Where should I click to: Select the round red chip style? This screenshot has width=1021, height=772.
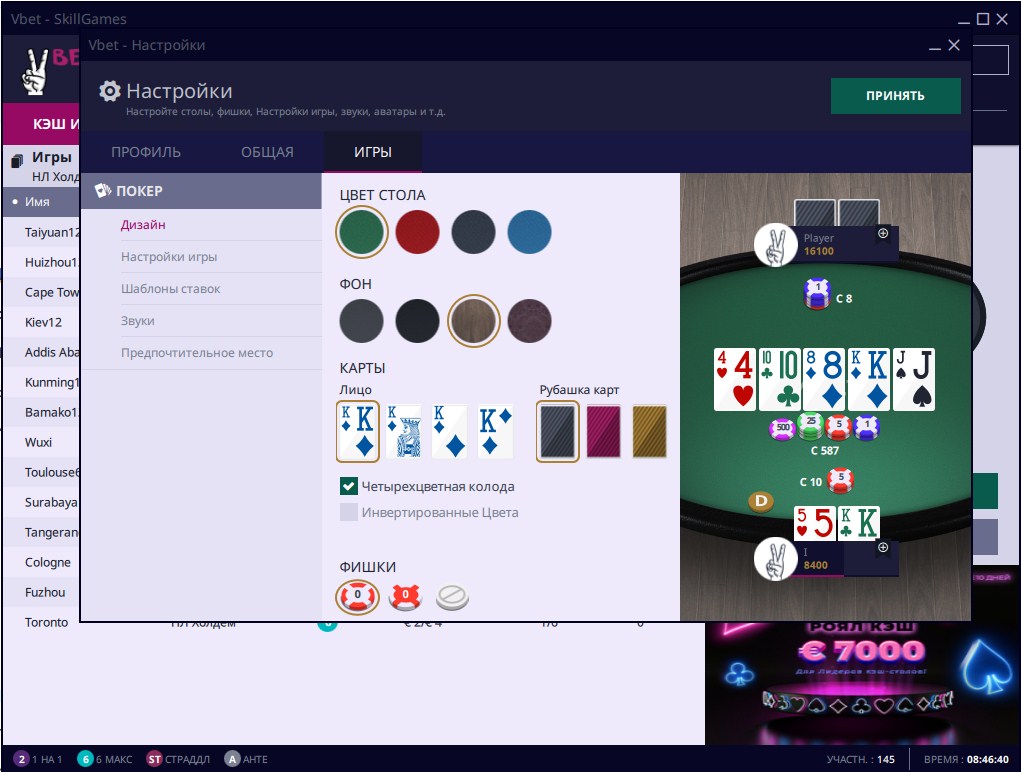pyautogui.click(x=357, y=597)
